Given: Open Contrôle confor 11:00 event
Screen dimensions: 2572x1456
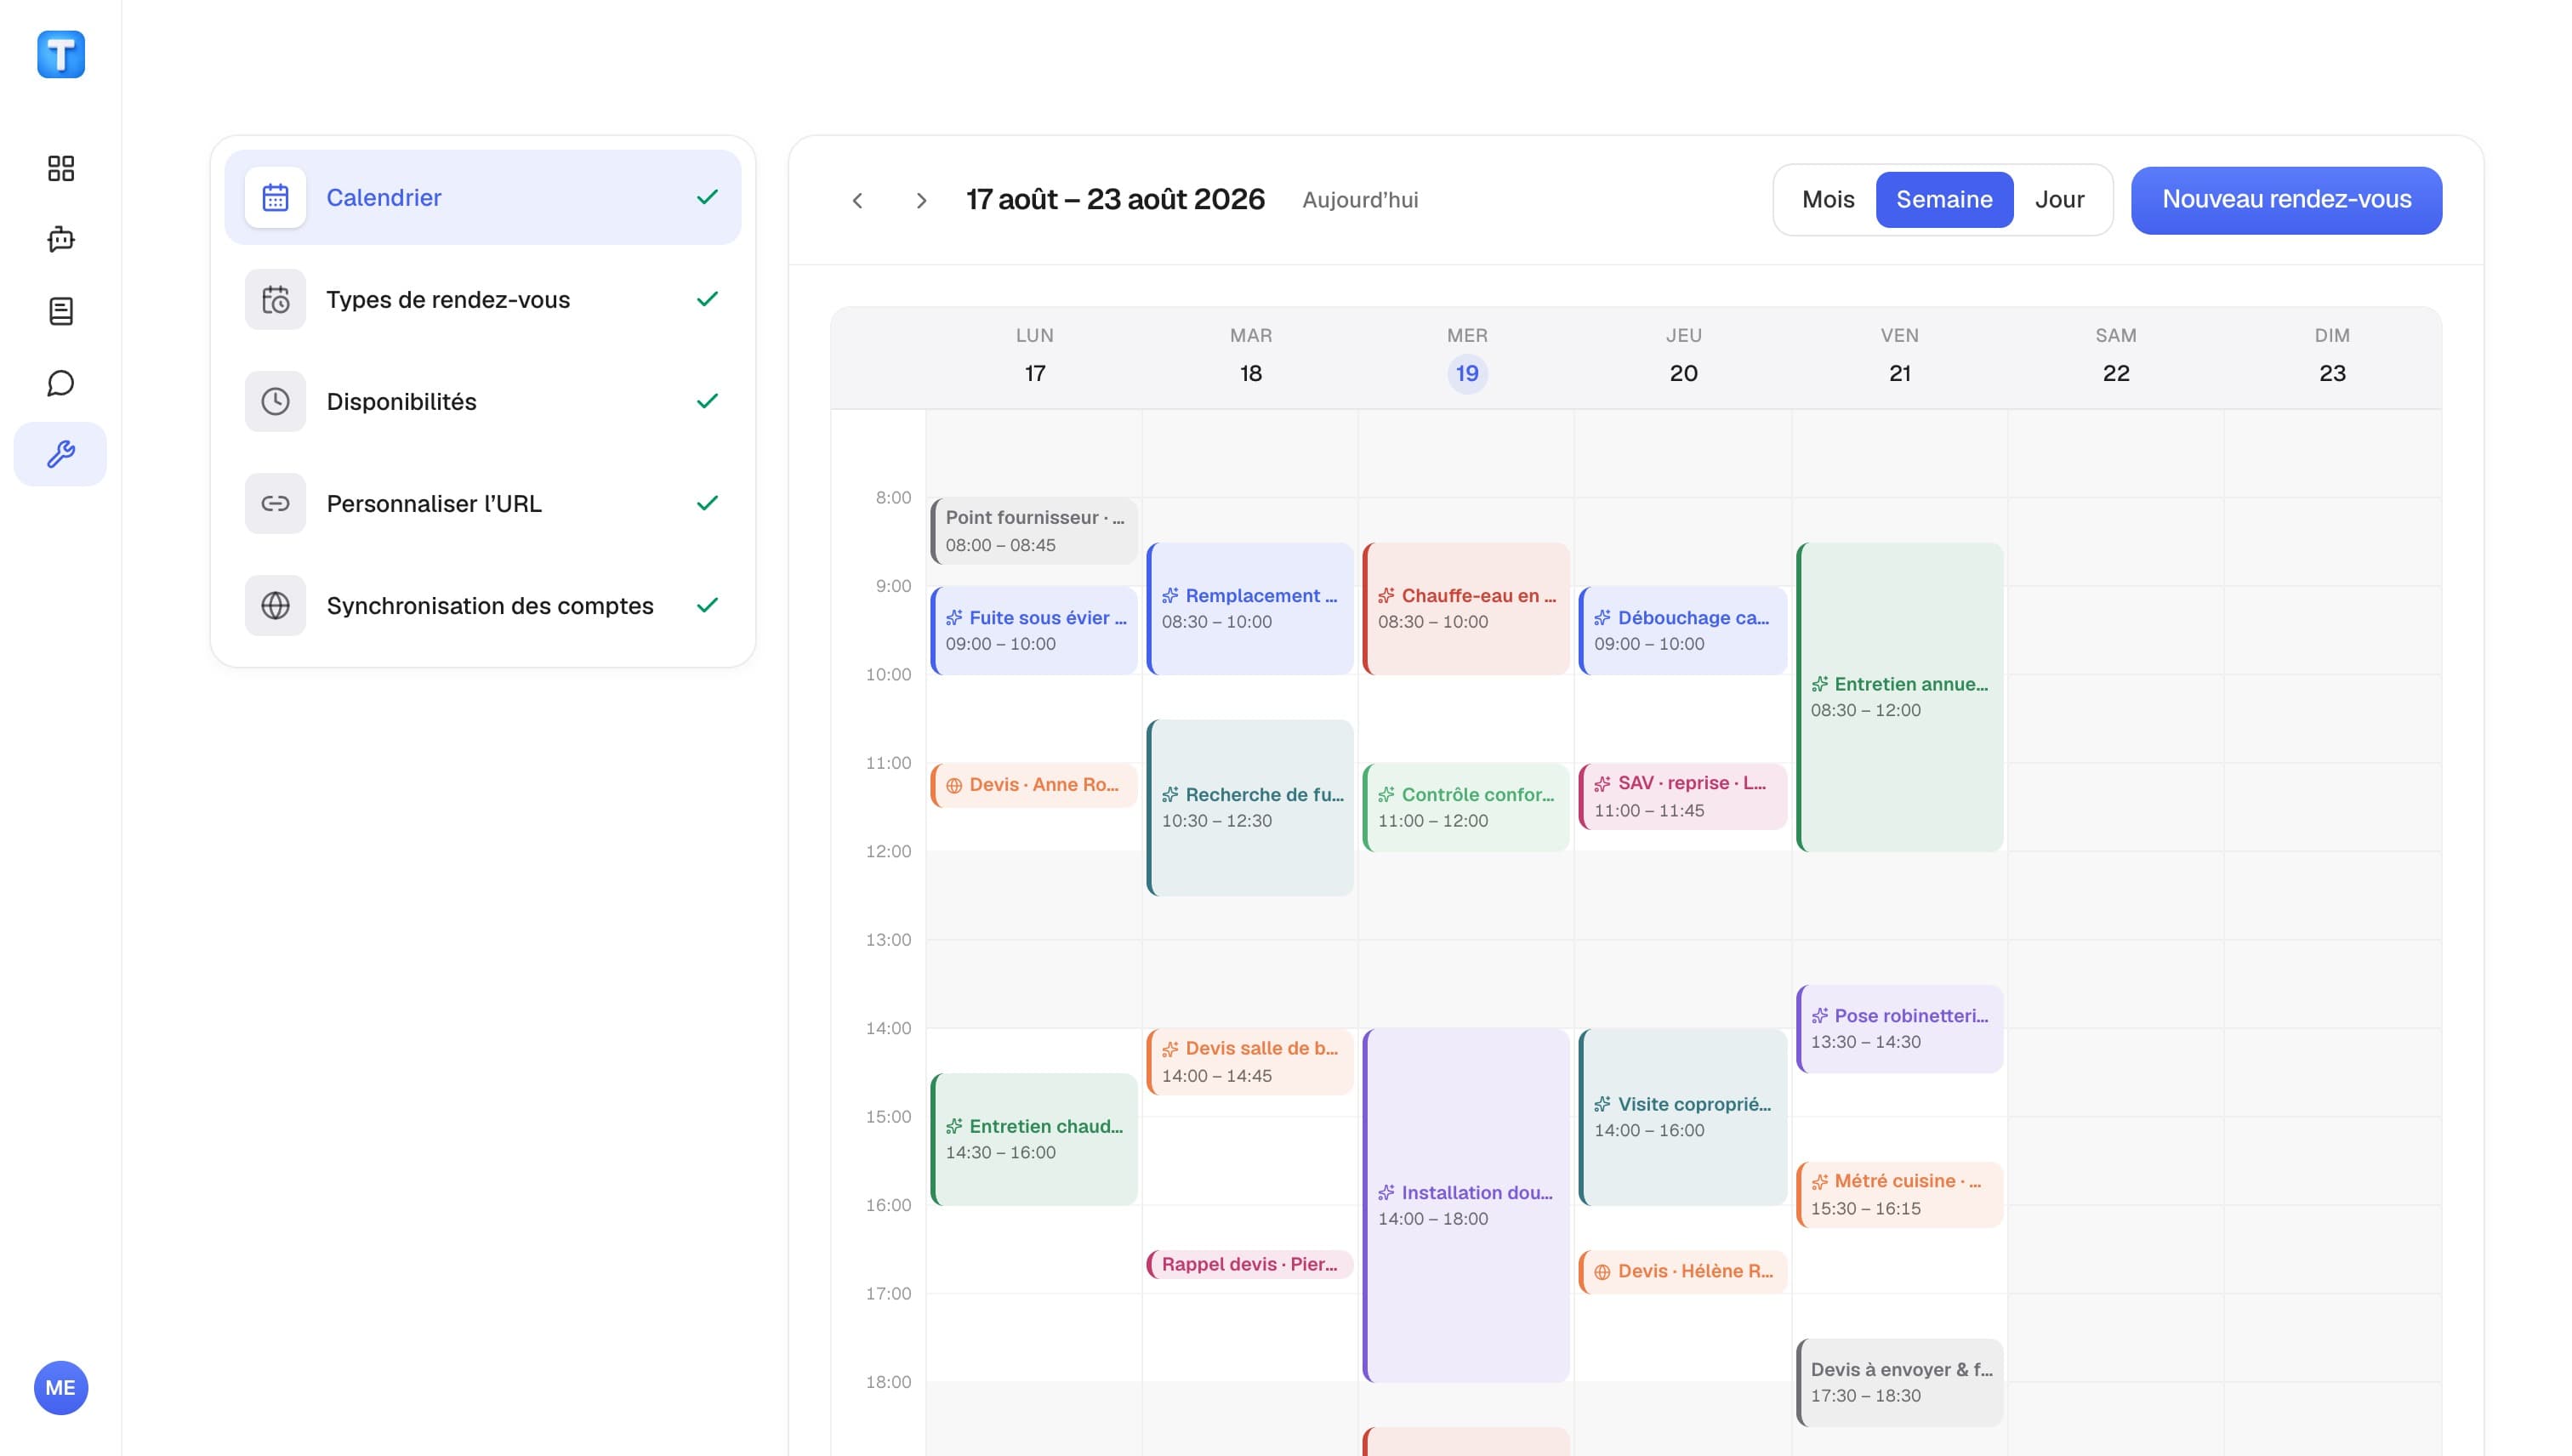Looking at the screenshot, I should [1466, 807].
